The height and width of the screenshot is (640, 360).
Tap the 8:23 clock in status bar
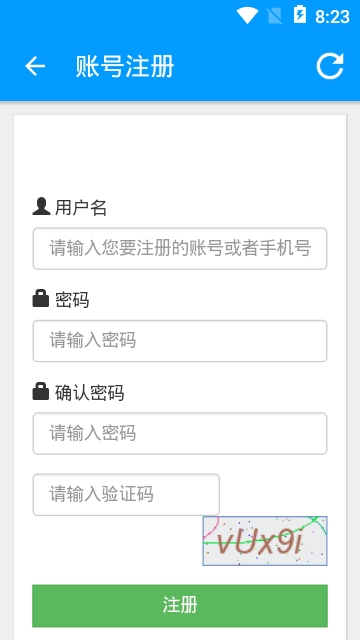pos(332,17)
